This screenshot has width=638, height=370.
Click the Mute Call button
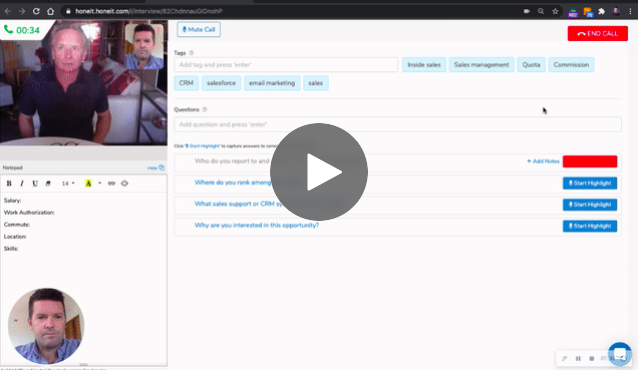(199, 29)
